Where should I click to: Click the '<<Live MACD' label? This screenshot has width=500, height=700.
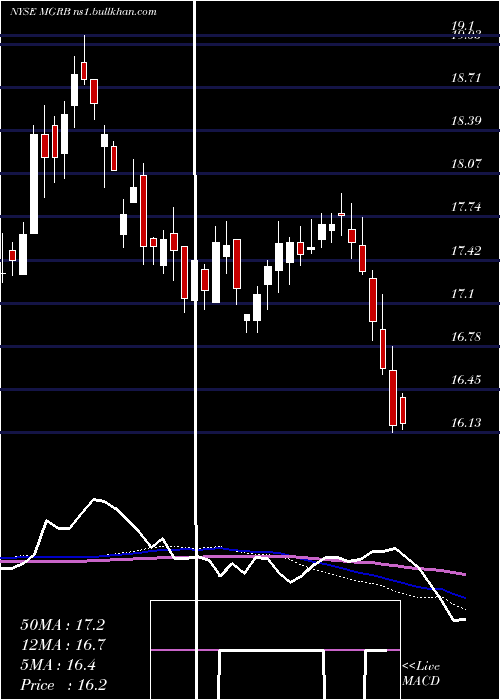pyautogui.click(x=421, y=674)
